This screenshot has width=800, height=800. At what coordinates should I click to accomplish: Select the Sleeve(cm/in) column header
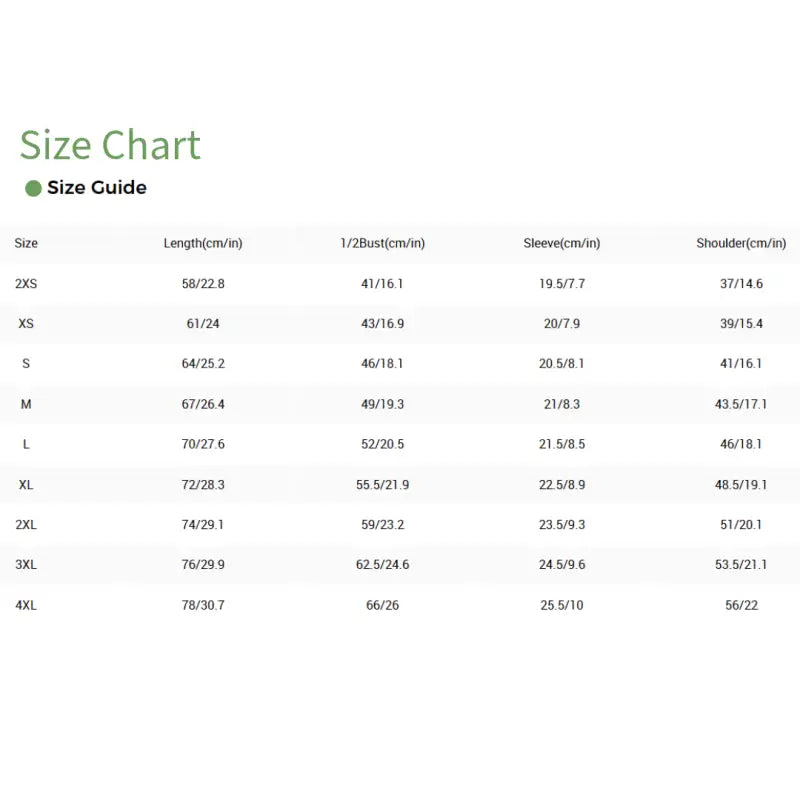(x=562, y=243)
